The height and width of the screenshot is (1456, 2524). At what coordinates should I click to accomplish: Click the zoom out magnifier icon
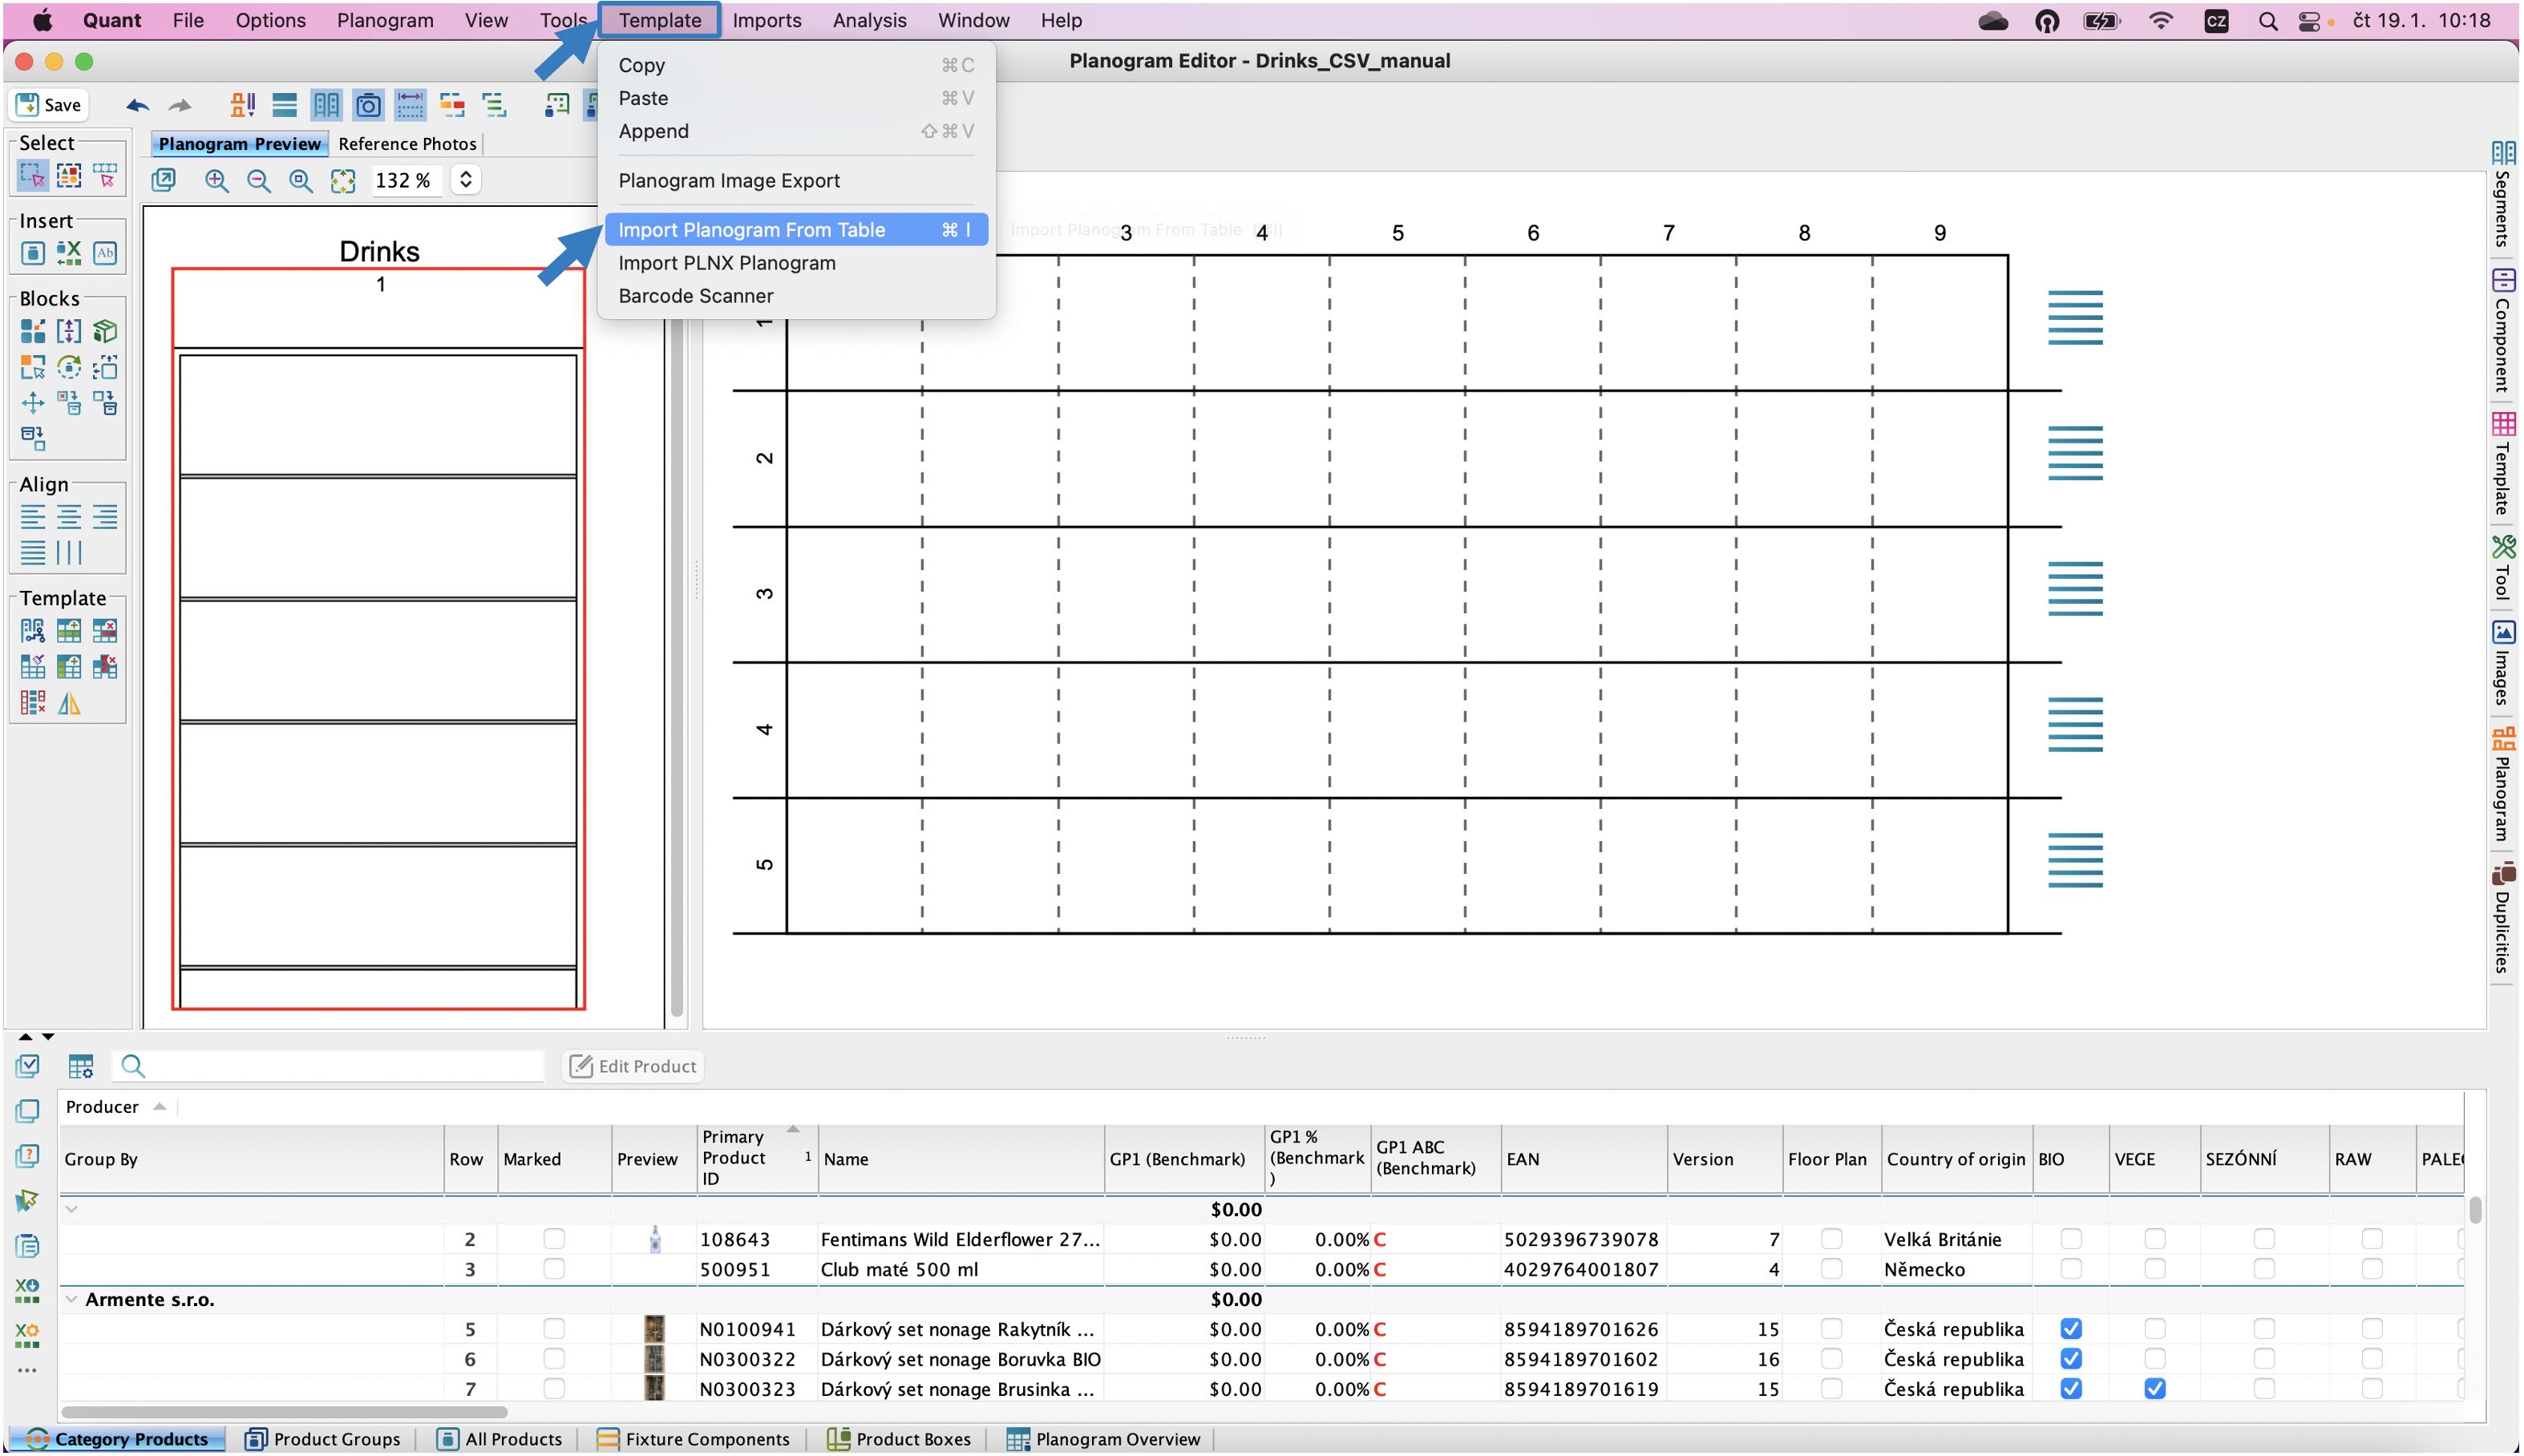258,181
